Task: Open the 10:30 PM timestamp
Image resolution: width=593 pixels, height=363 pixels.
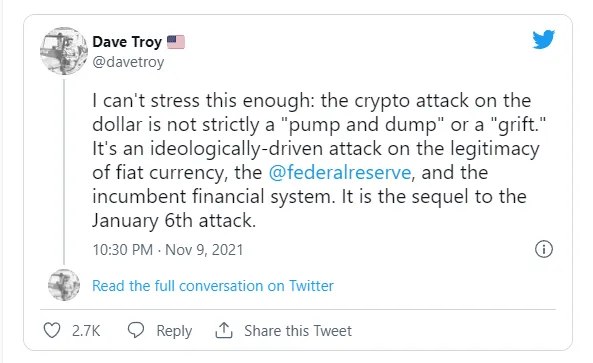Action: 123,250
